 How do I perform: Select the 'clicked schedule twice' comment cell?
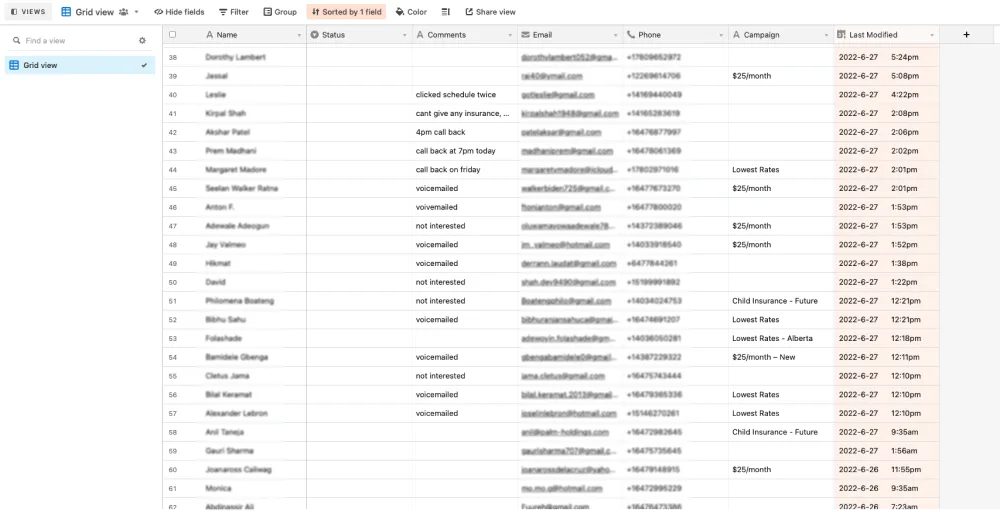(x=465, y=94)
